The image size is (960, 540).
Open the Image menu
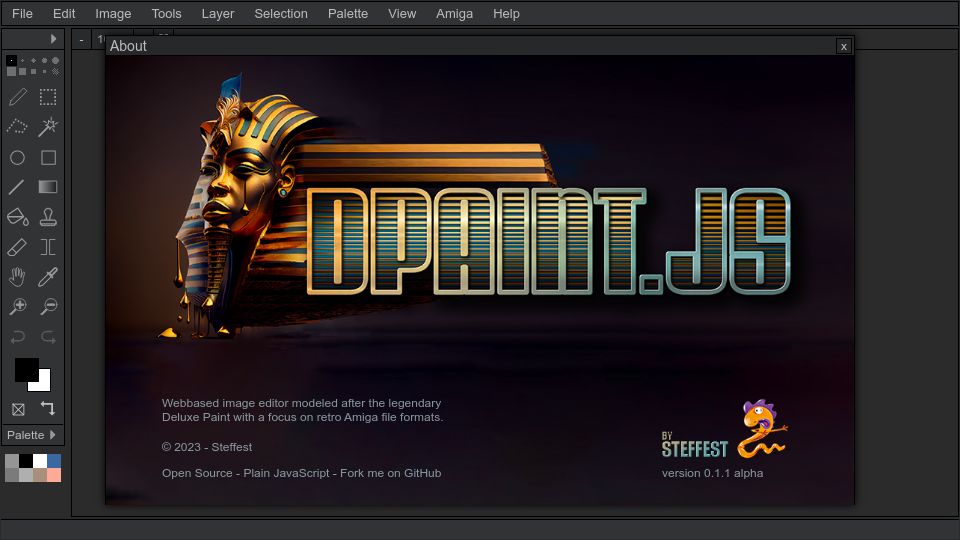[113, 13]
